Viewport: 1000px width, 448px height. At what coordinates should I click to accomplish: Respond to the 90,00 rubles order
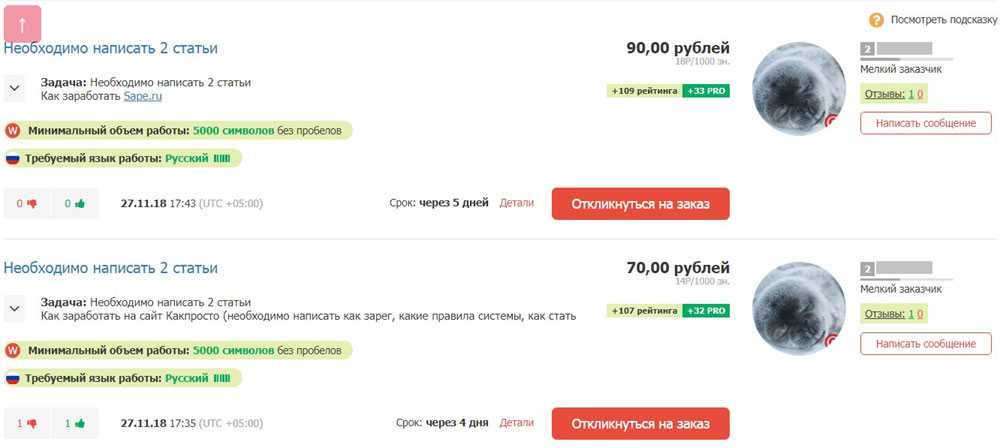(x=640, y=203)
